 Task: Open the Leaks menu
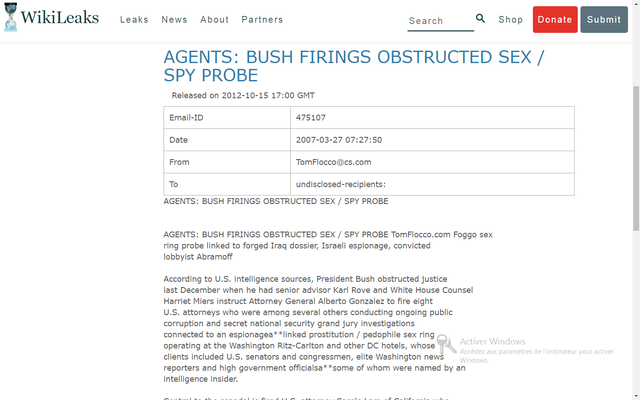coord(134,20)
